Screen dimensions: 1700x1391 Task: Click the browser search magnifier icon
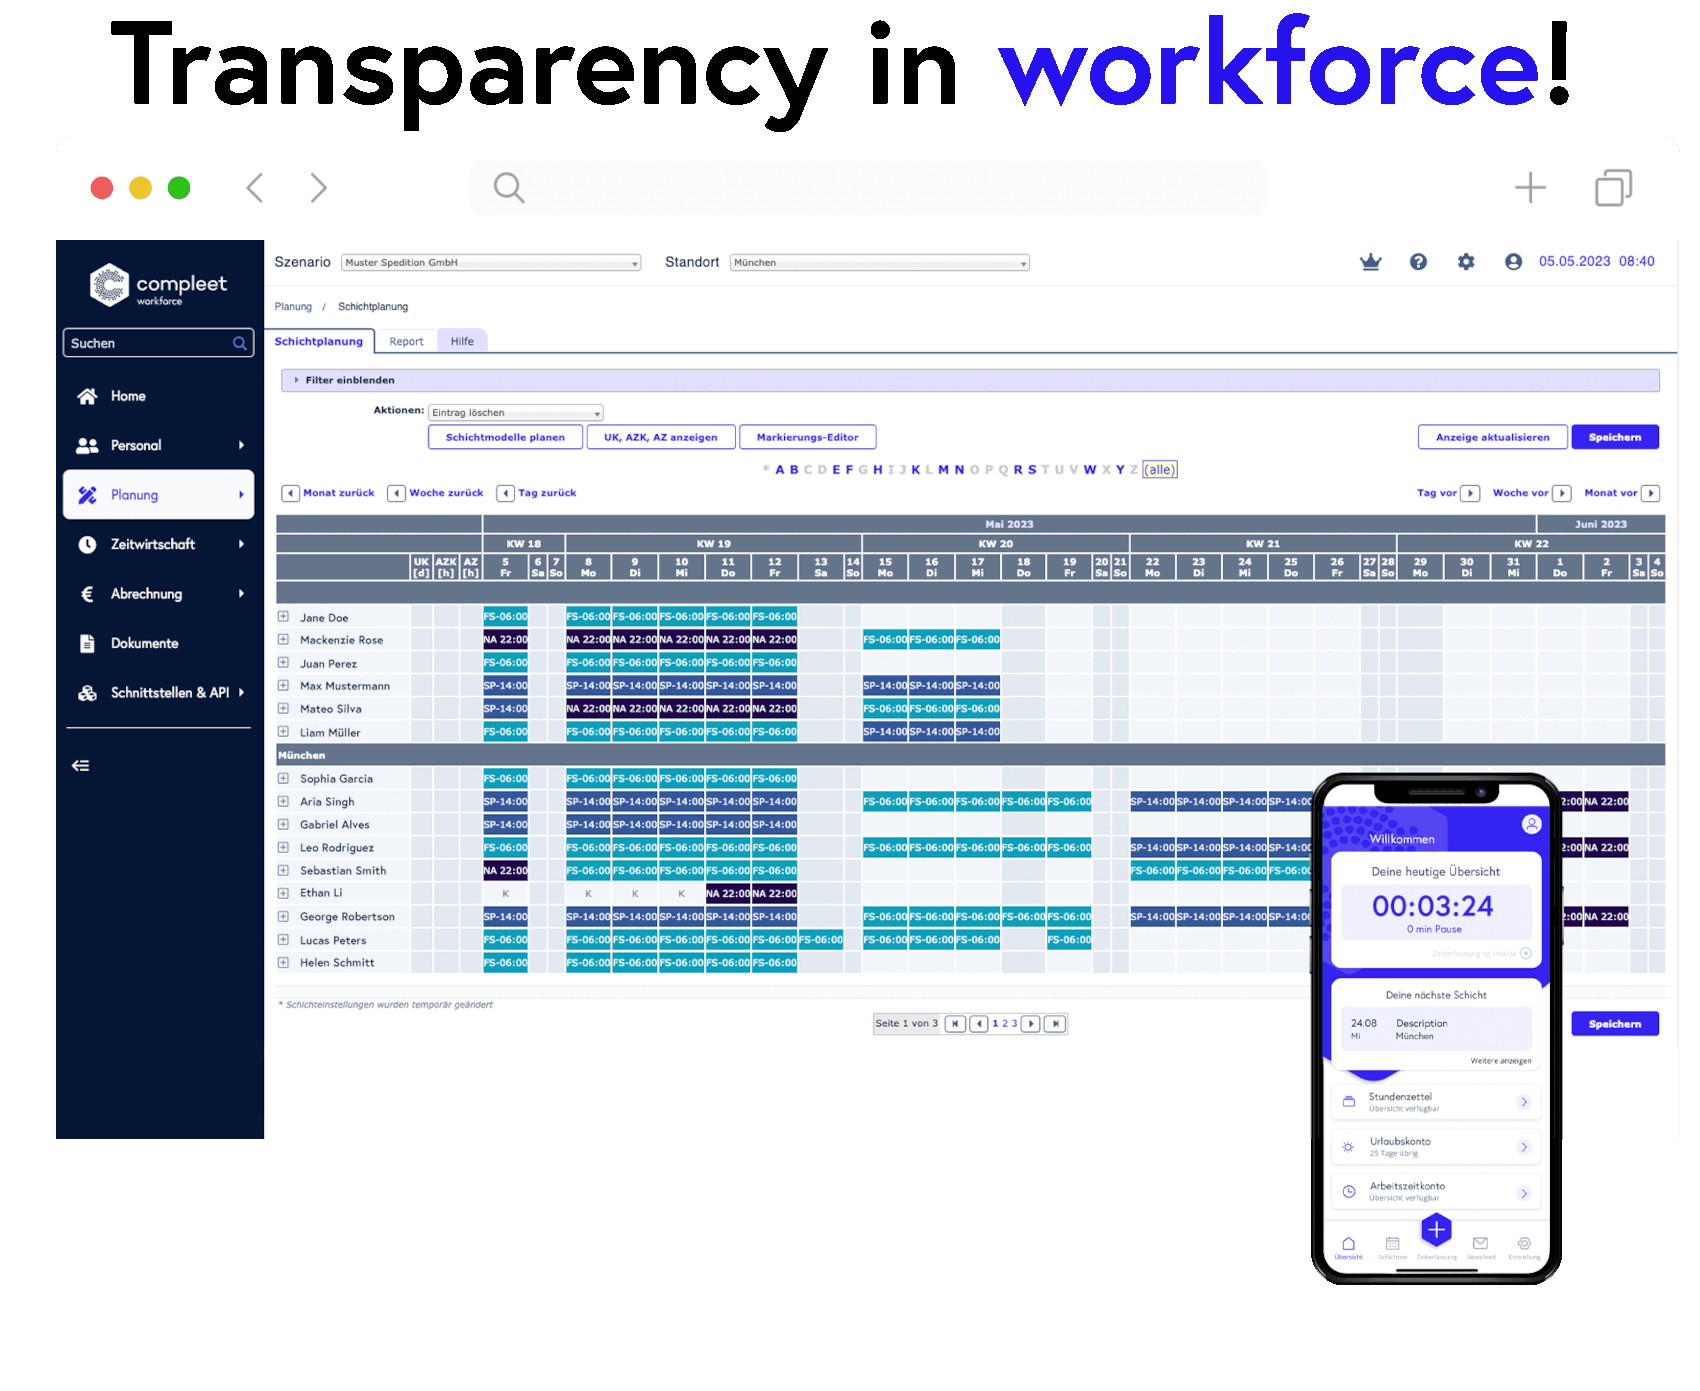[509, 187]
